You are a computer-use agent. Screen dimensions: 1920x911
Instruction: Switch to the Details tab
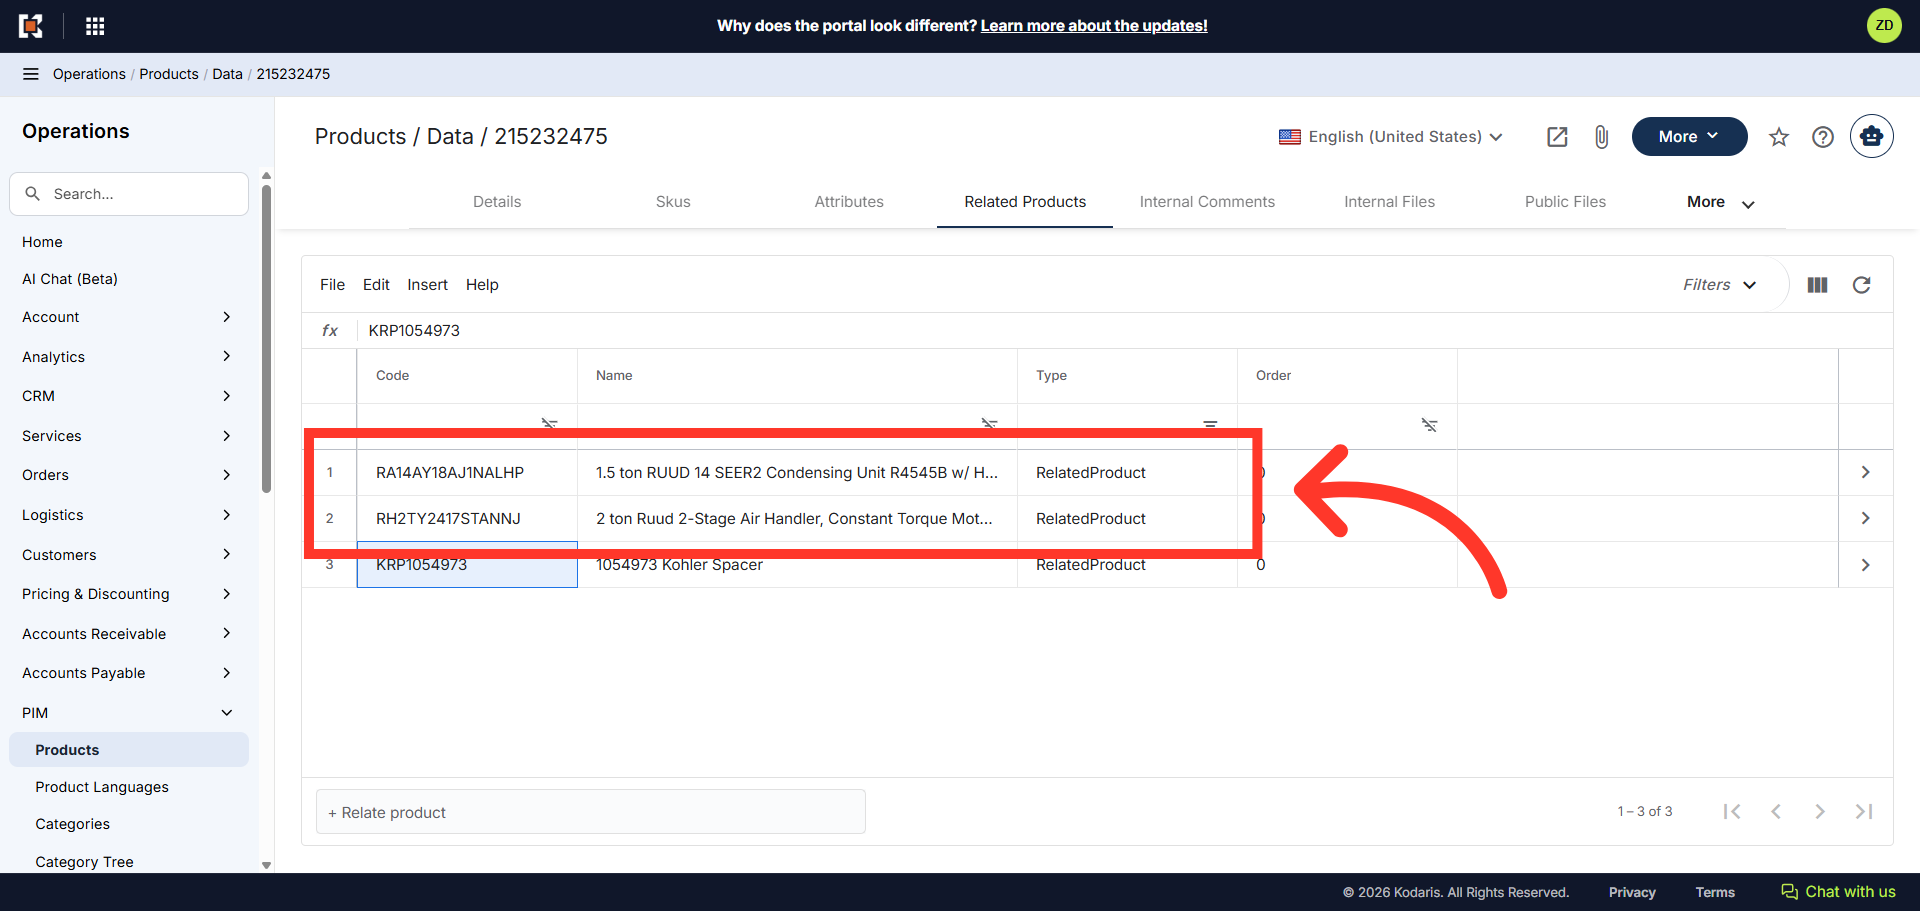(497, 202)
